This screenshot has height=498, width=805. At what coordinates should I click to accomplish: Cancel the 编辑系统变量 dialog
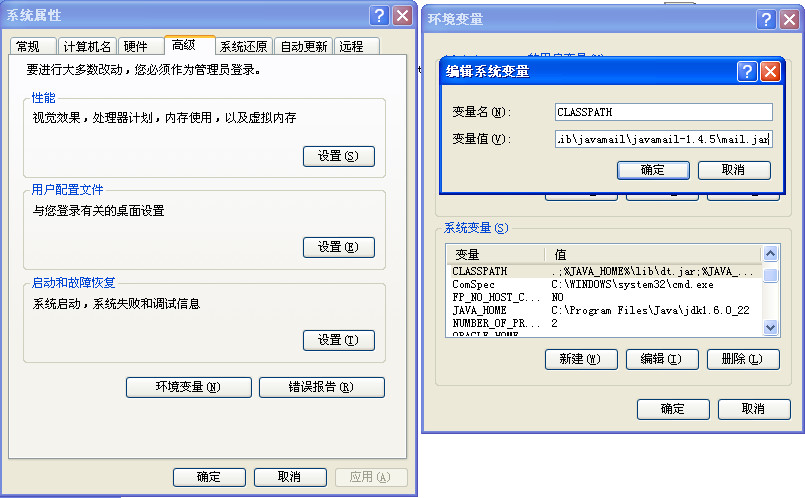(x=734, y=170)
